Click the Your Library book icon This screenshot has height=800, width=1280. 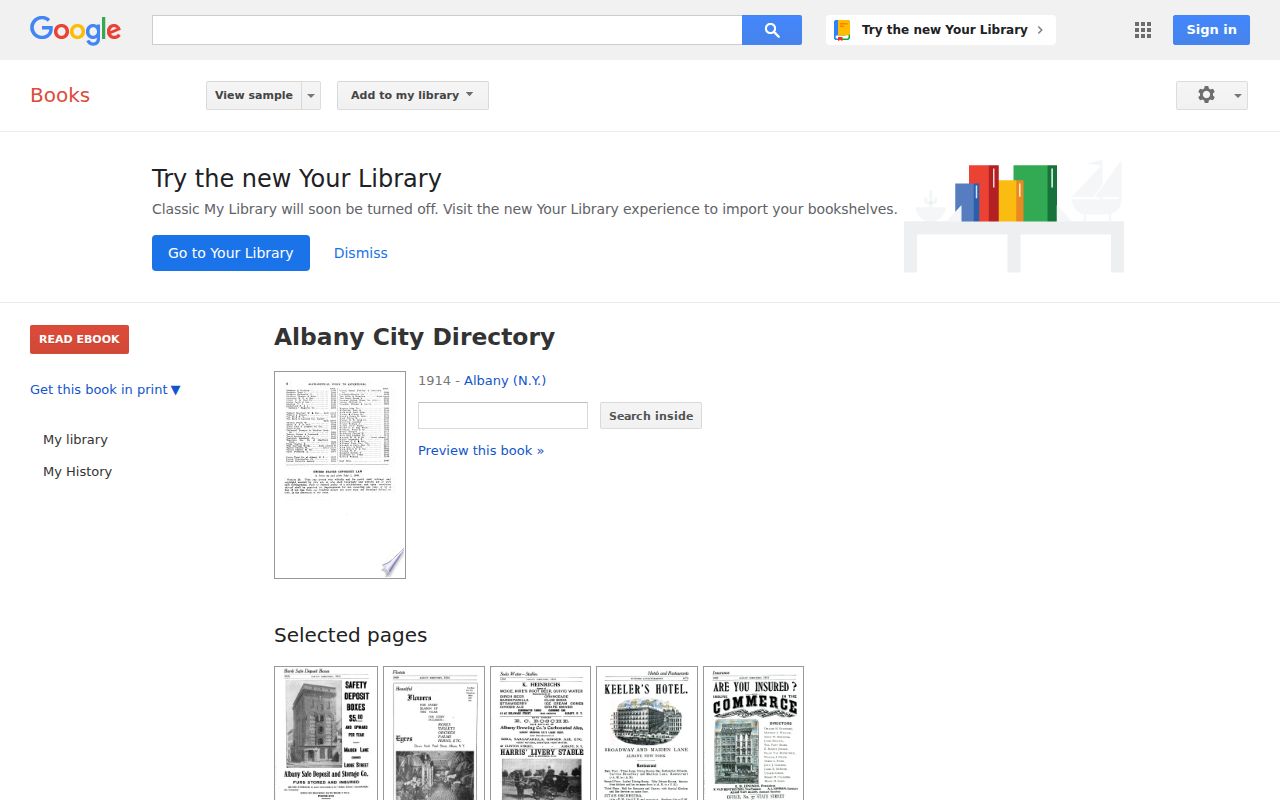coord(842,30)
